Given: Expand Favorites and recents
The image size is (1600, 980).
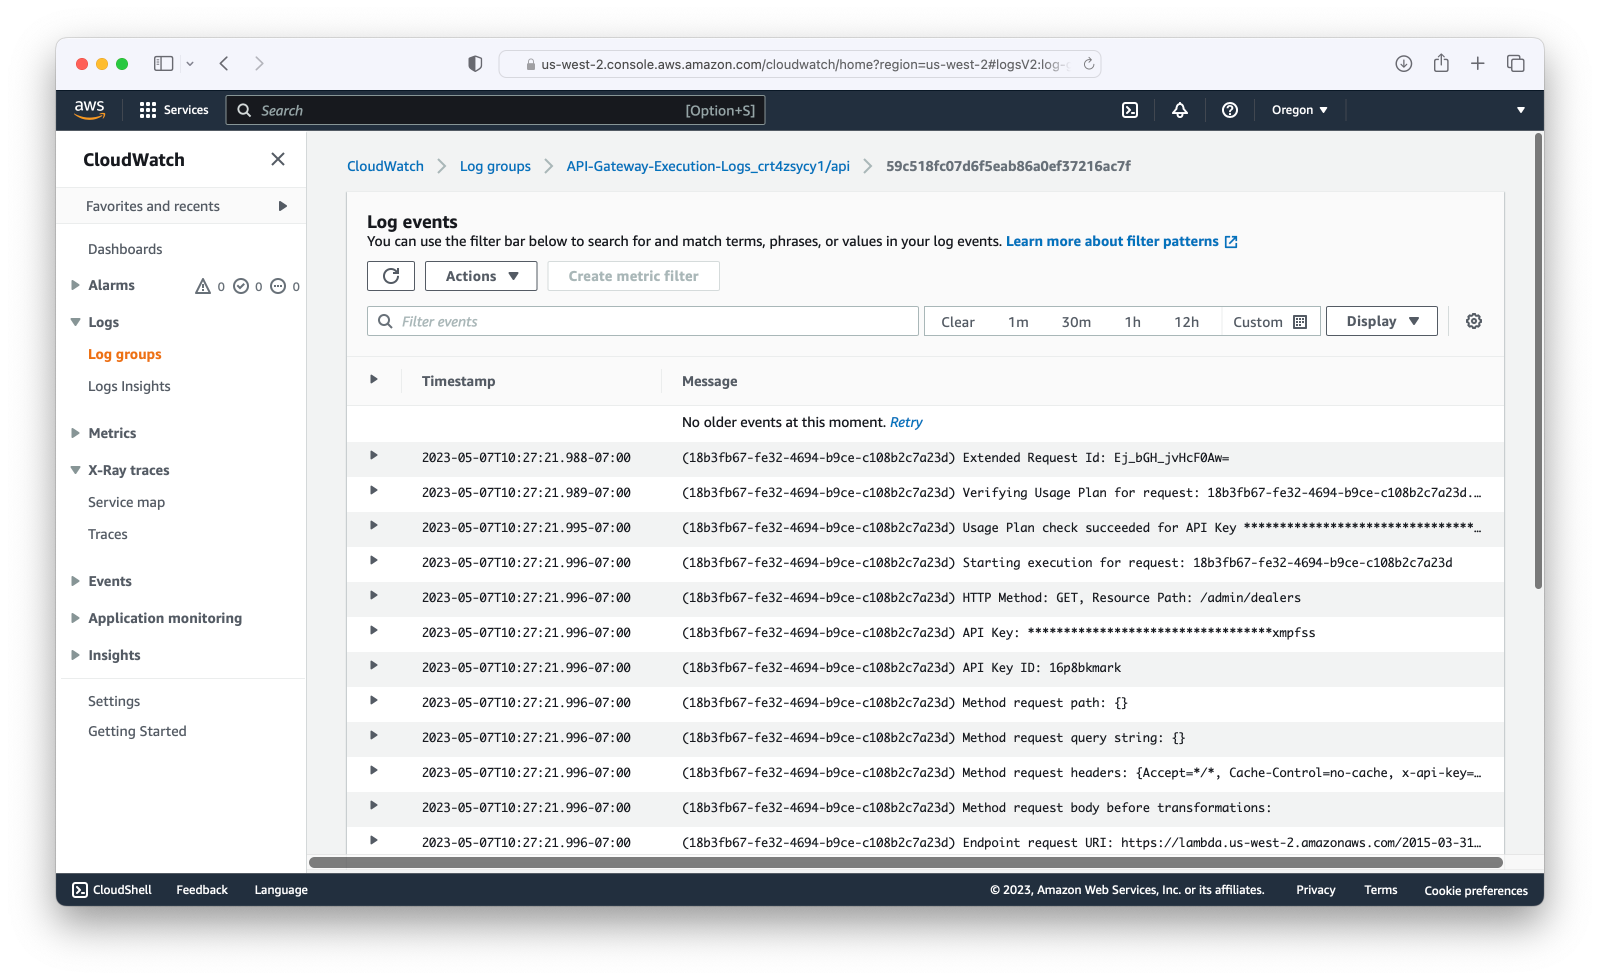Looking at the screenshot, I should coord(283,206).
